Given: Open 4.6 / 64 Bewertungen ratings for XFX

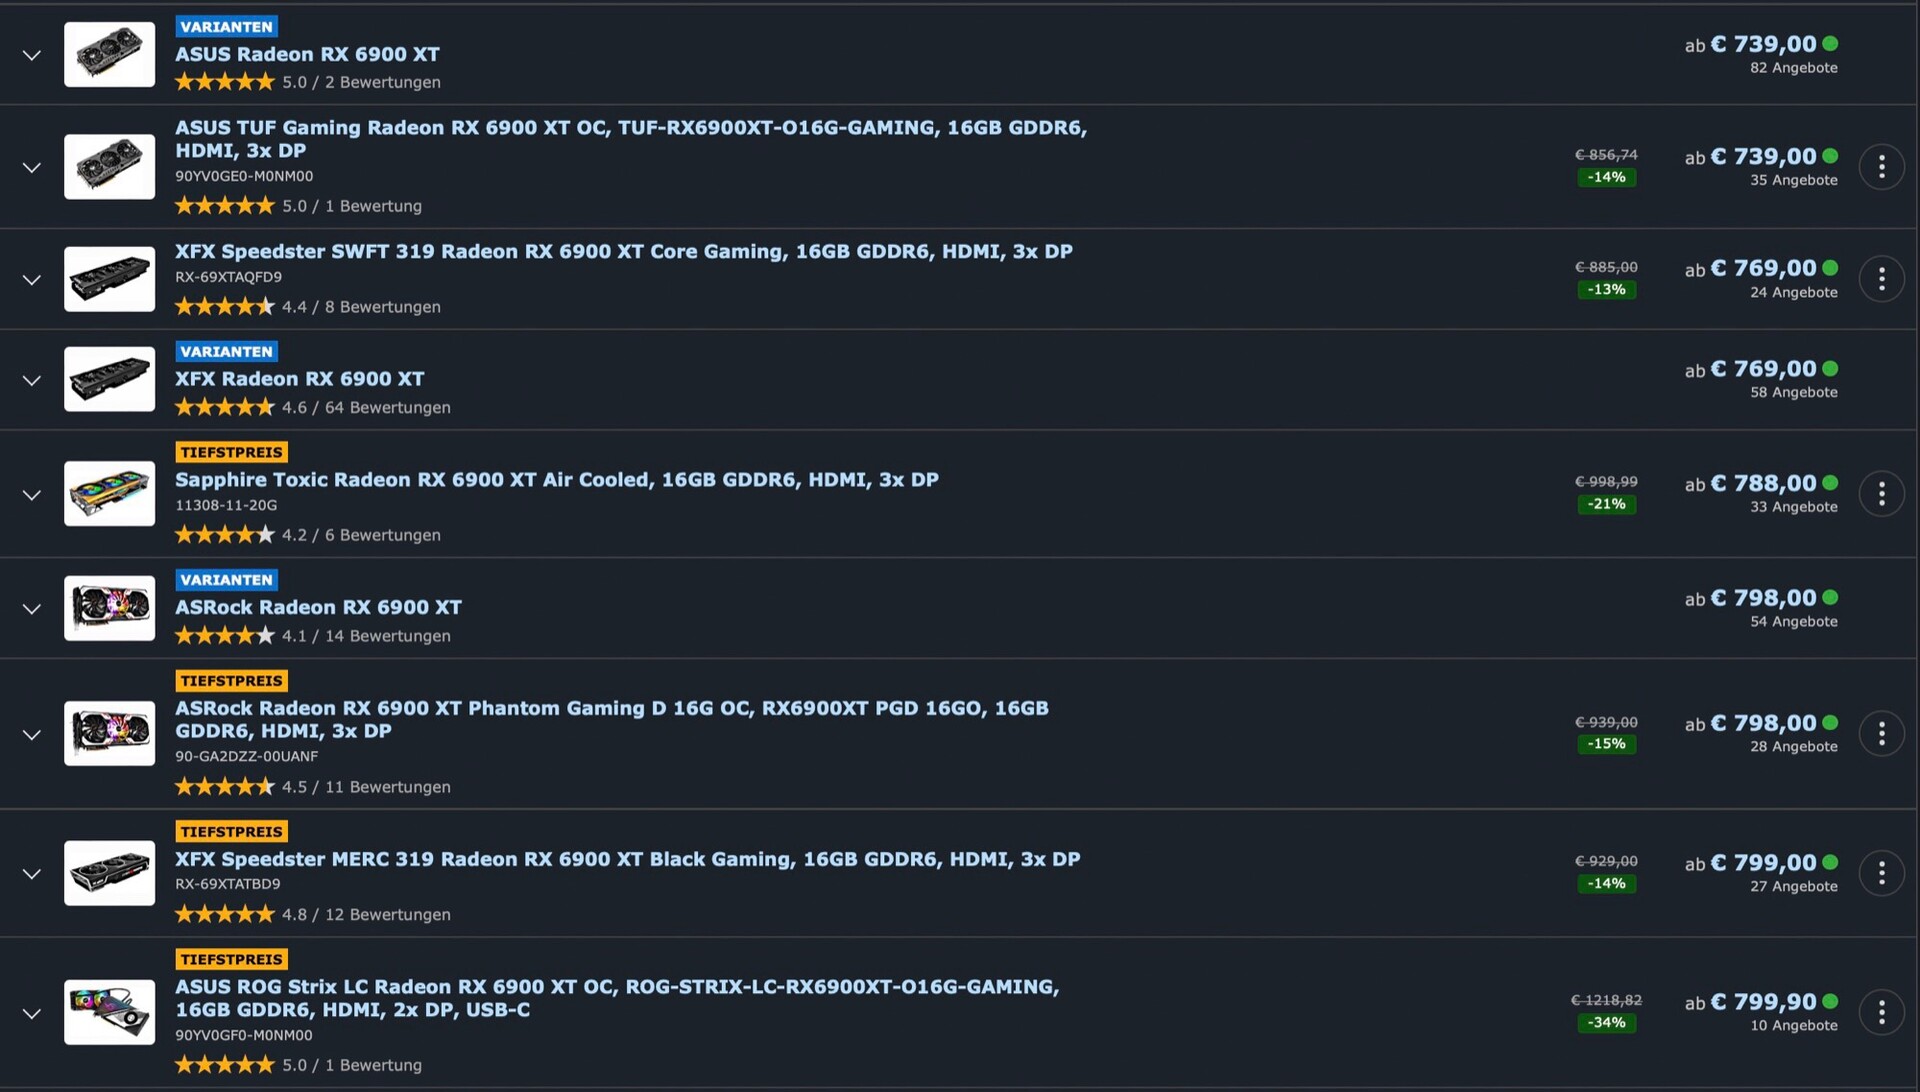Looking at the screenshot, I should (366, 408).
